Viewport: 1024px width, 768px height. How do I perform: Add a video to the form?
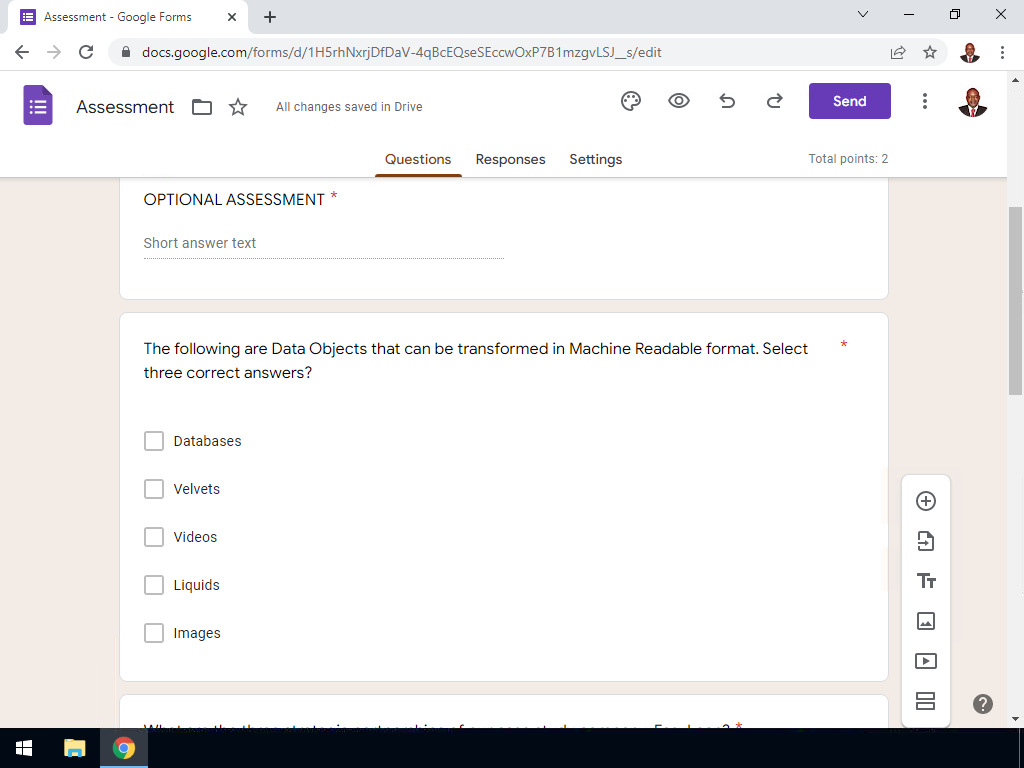coord(925,661)
